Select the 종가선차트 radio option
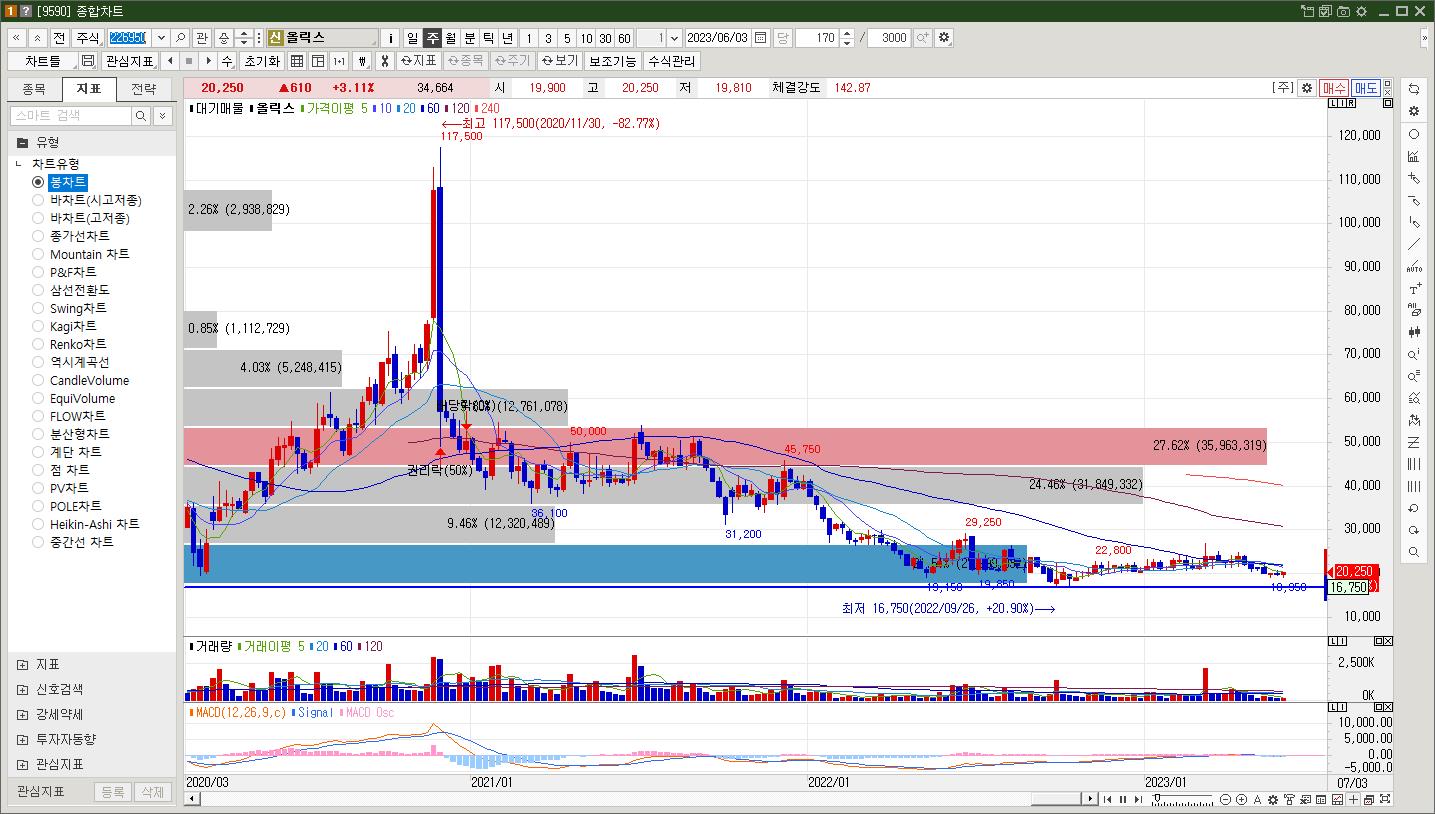Viewport: 1435px width, 814px height. pyautogui.click(x=38, y=236)
